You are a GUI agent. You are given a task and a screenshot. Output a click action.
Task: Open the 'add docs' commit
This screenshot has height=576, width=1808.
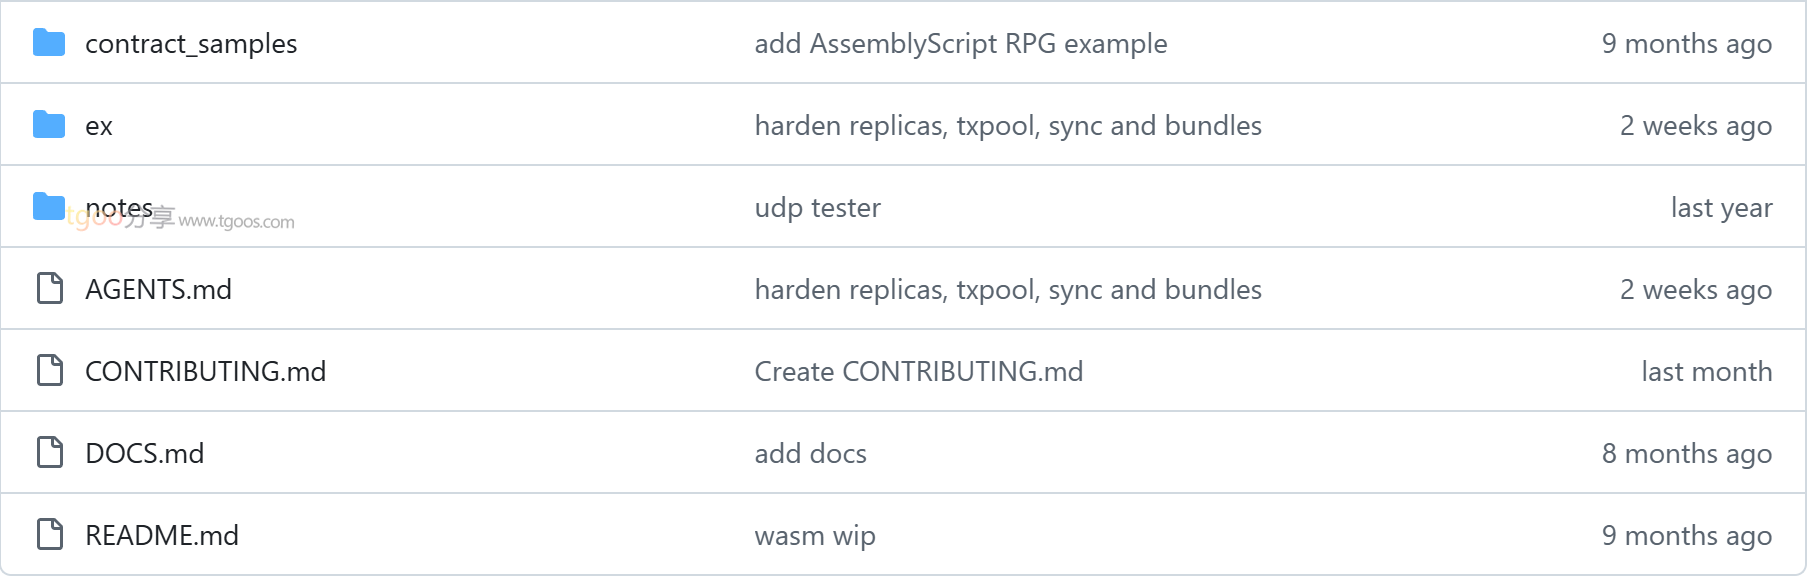point(810,453)
